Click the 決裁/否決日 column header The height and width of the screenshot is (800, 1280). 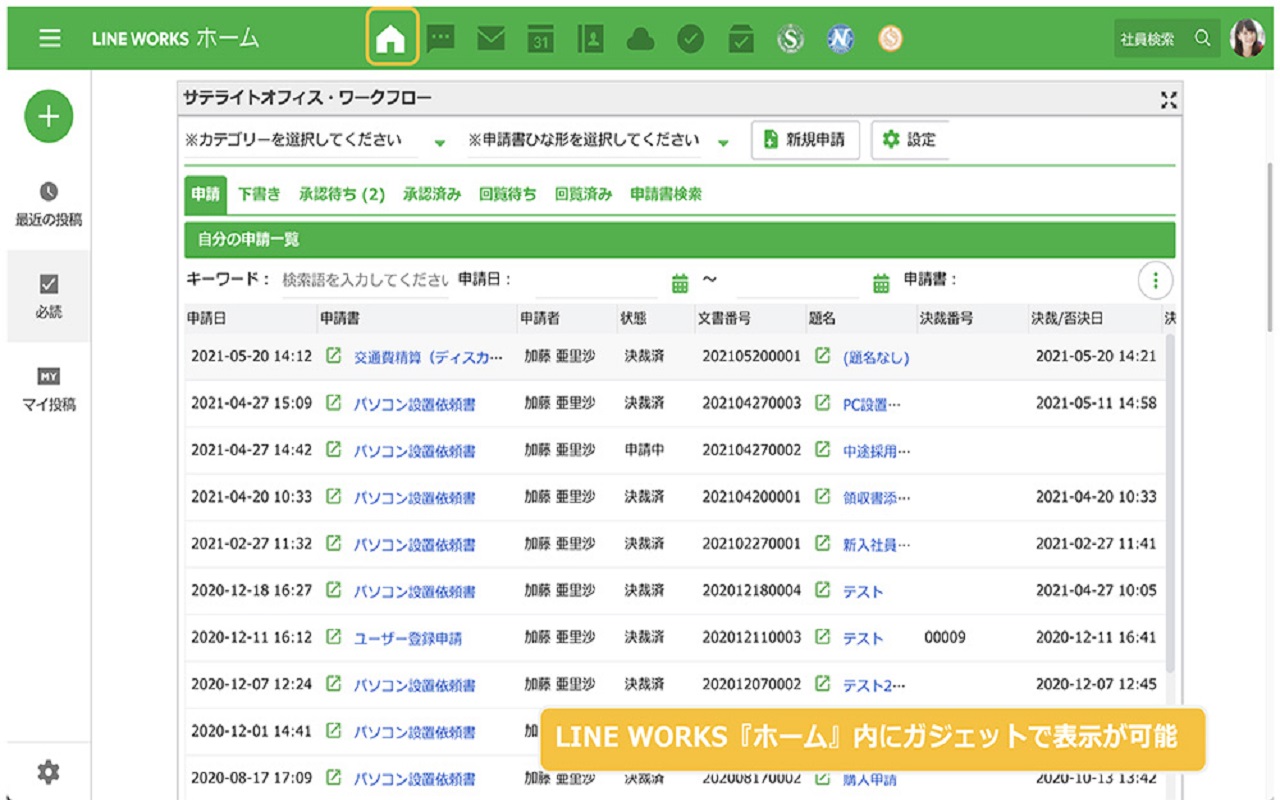pyautogui.click(x=1068, y=318)
